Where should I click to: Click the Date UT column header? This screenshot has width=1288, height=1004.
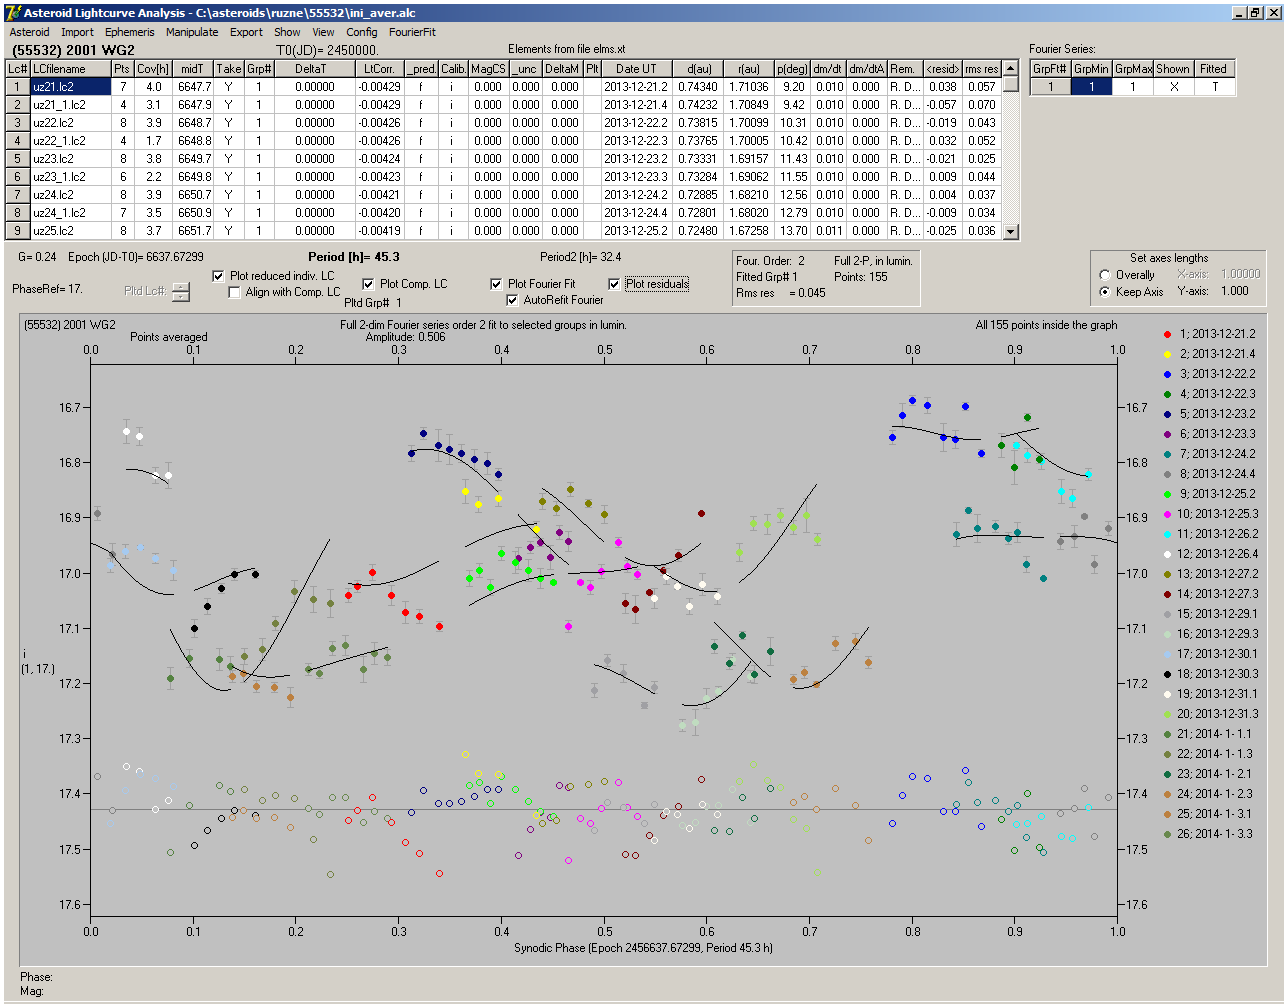pyautogui.click(x=636, y=69)
